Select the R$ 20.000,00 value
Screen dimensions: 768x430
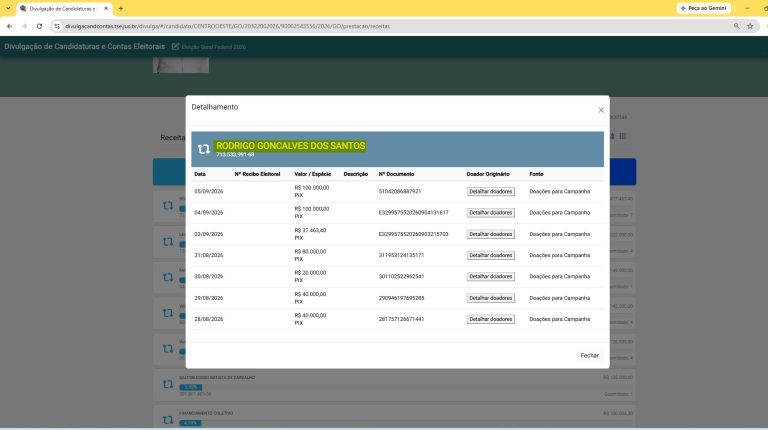[x=310, y=273]
